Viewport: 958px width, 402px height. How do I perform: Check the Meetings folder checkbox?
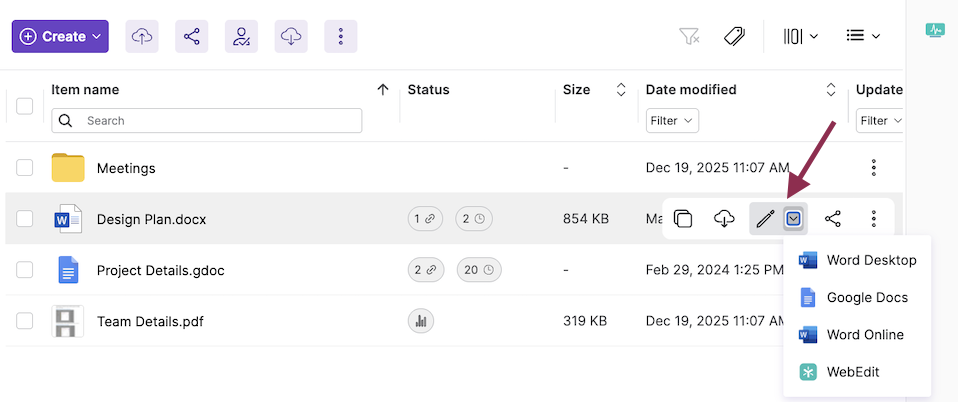pos(25,168)
